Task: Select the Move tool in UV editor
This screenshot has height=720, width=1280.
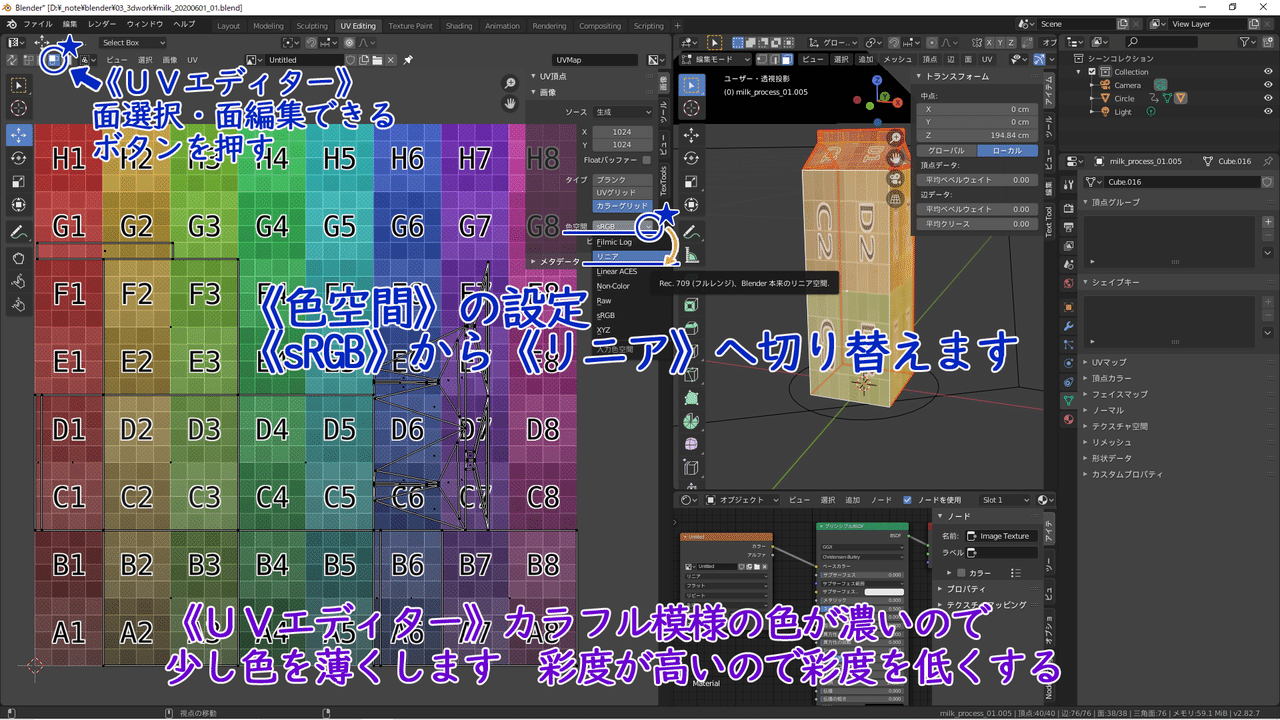Action: [x=19, y=135]
